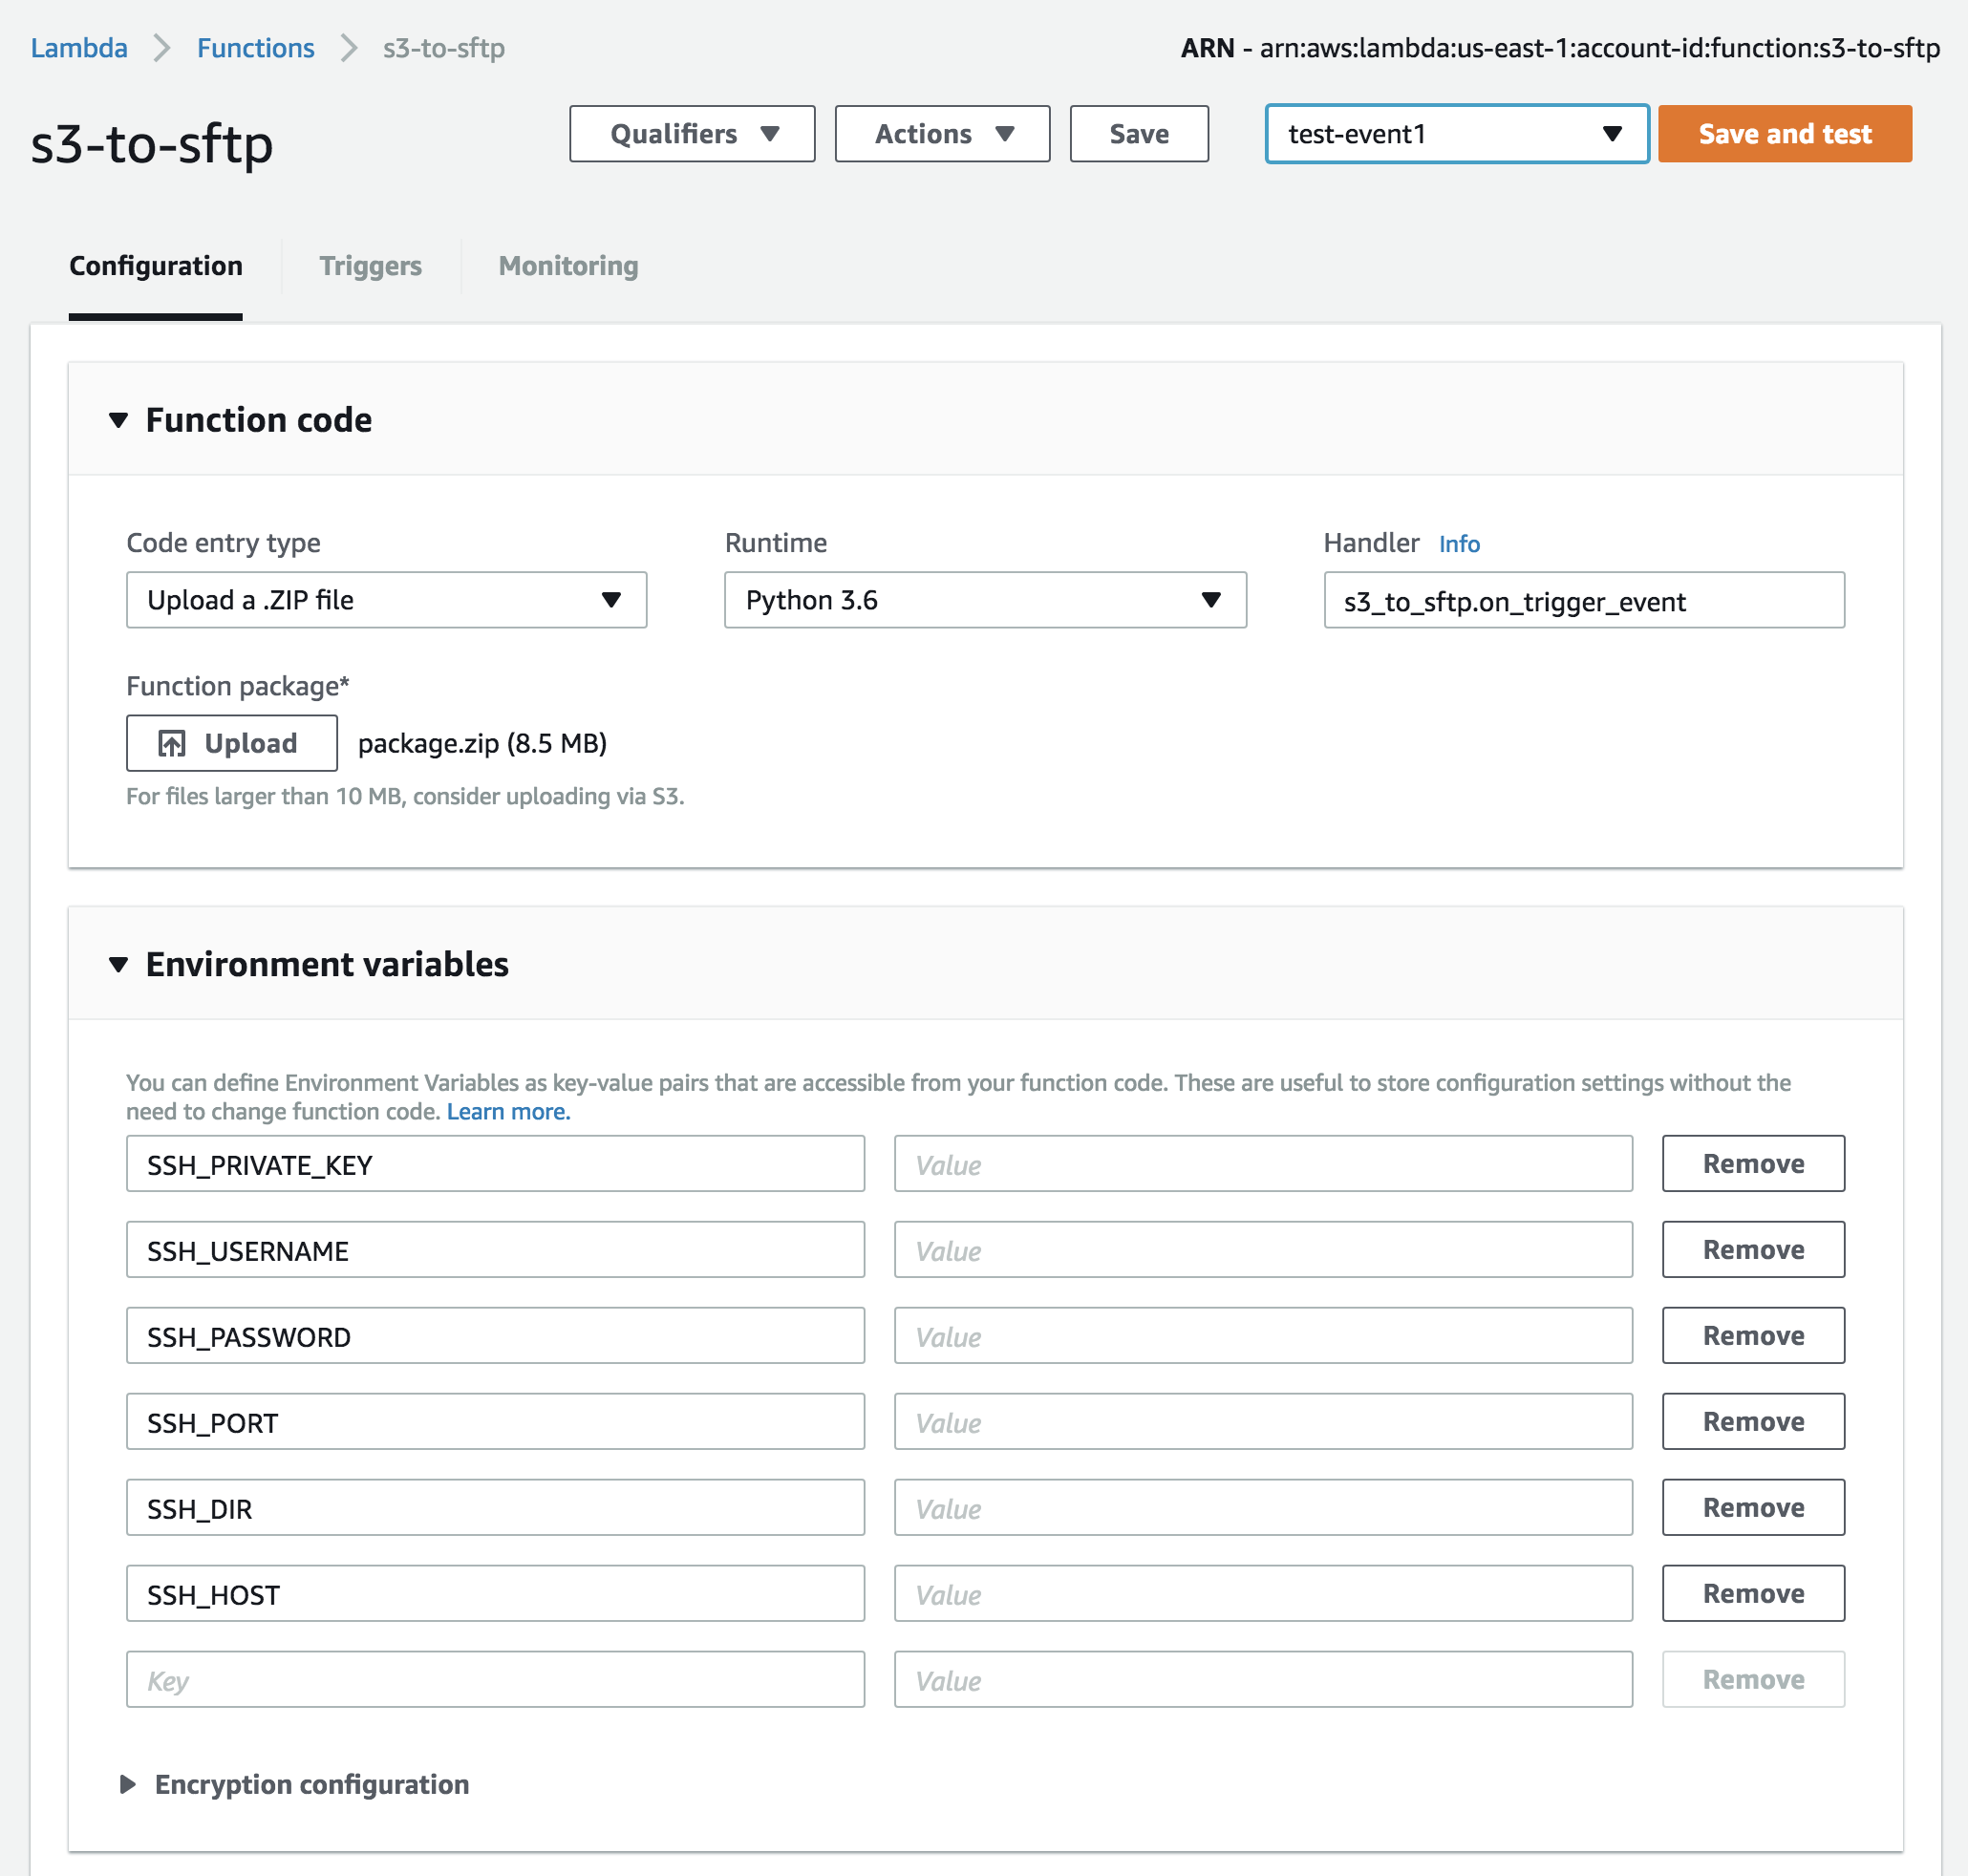Viewport: 1968px width, 1876px height.
Task: Expand the Encryption configuration section
Action: [128, 1784]
